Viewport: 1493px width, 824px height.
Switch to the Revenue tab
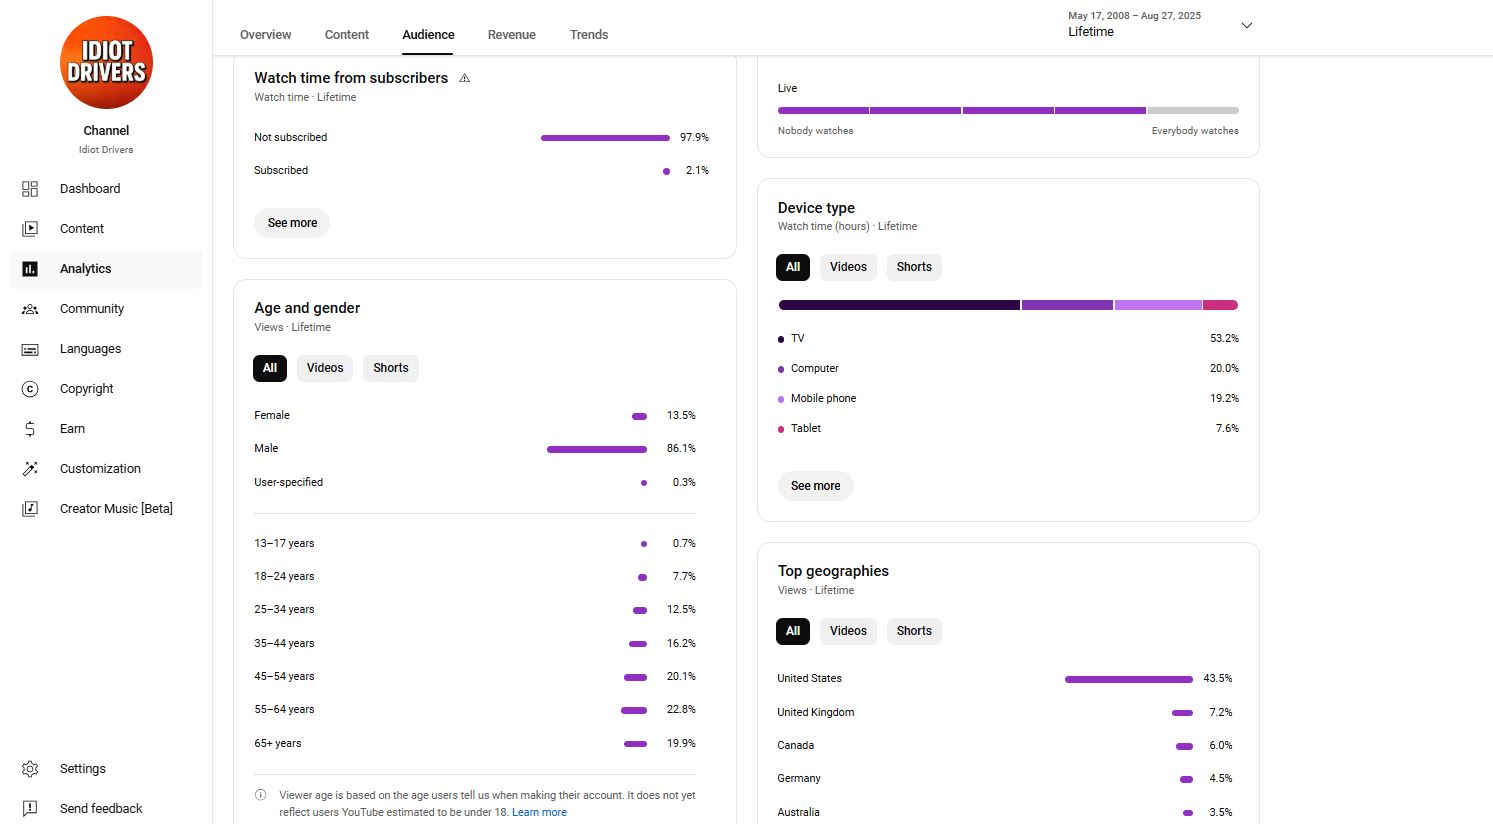tap(511, 35)
